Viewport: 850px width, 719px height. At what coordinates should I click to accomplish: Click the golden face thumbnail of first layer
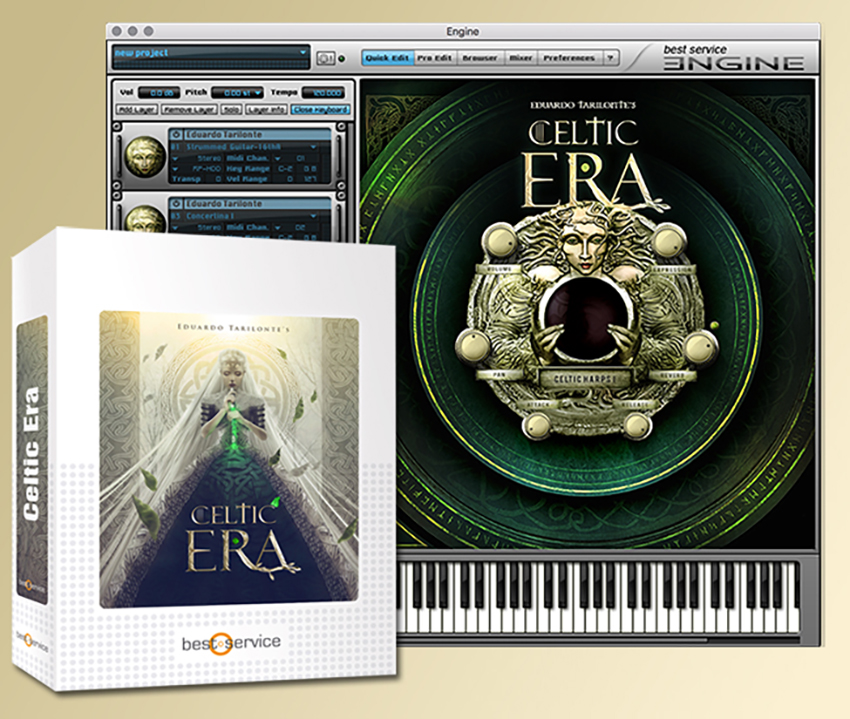tap(144, 155)
